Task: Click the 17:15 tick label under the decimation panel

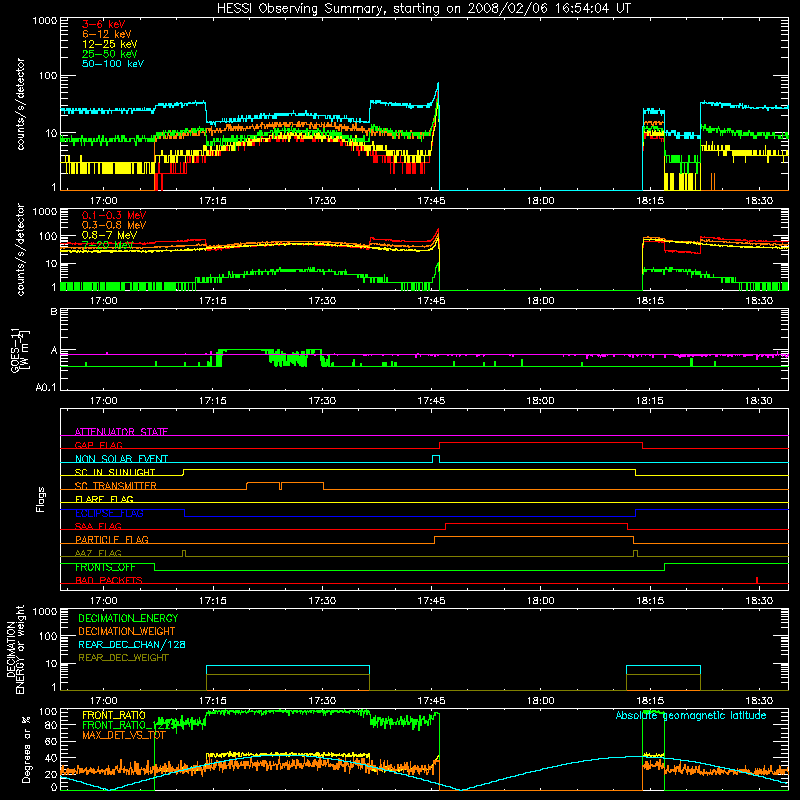Action: point(213,701)
